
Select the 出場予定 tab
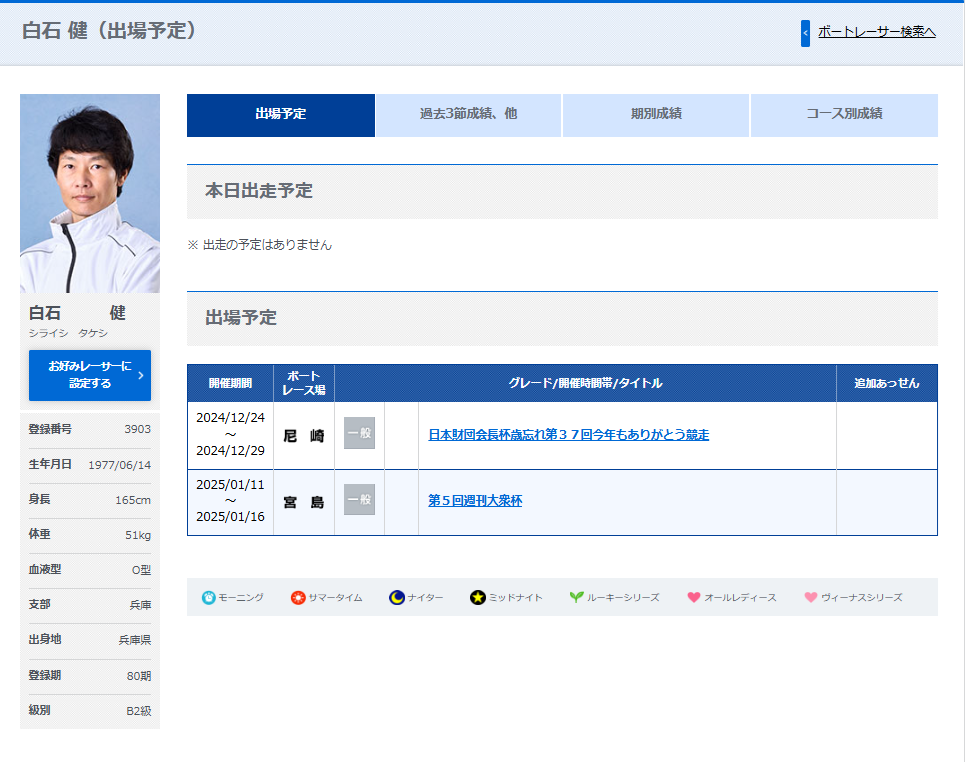pyautogui.click(x=281, y=115)
